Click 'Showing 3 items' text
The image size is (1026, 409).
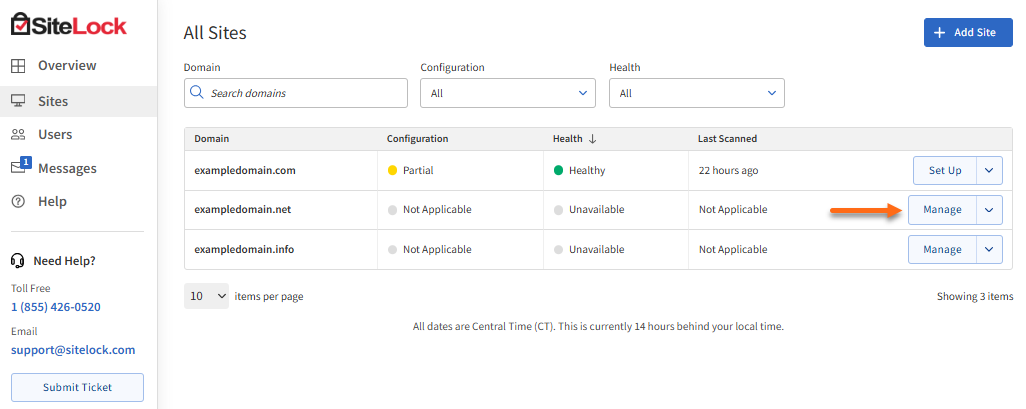975,296
